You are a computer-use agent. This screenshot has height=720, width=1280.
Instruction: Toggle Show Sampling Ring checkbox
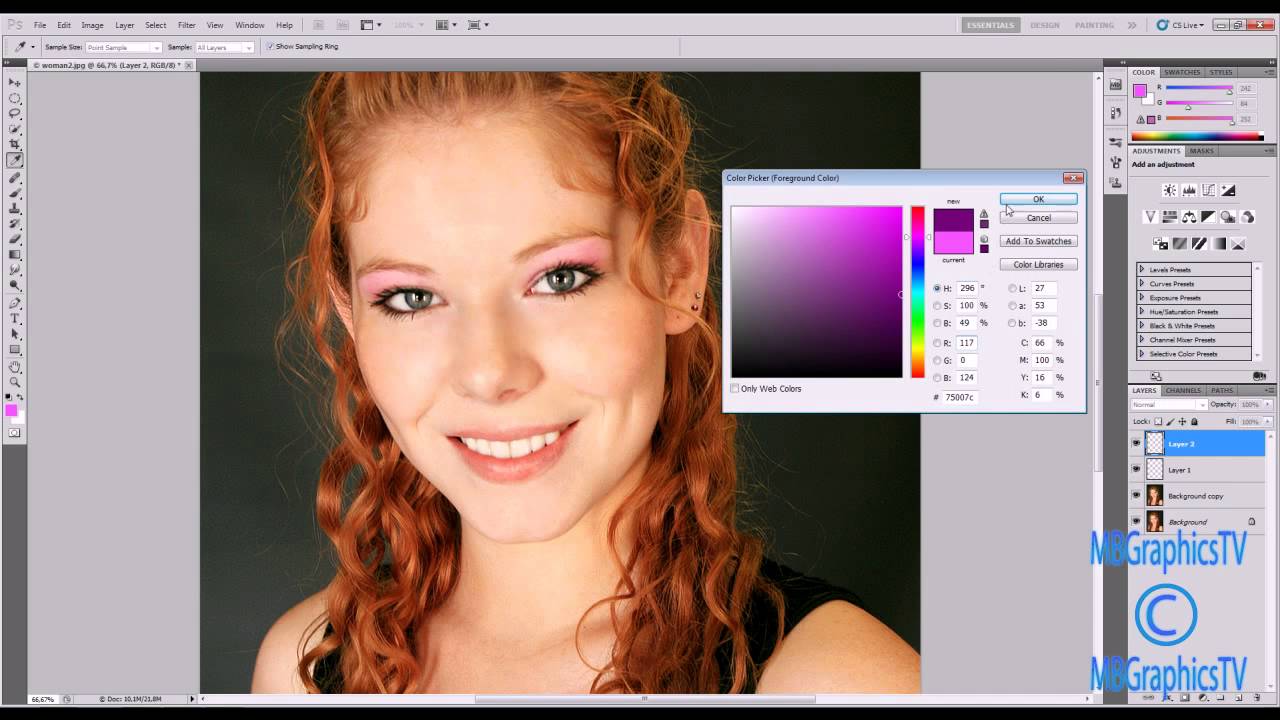[x=270, y=47]
